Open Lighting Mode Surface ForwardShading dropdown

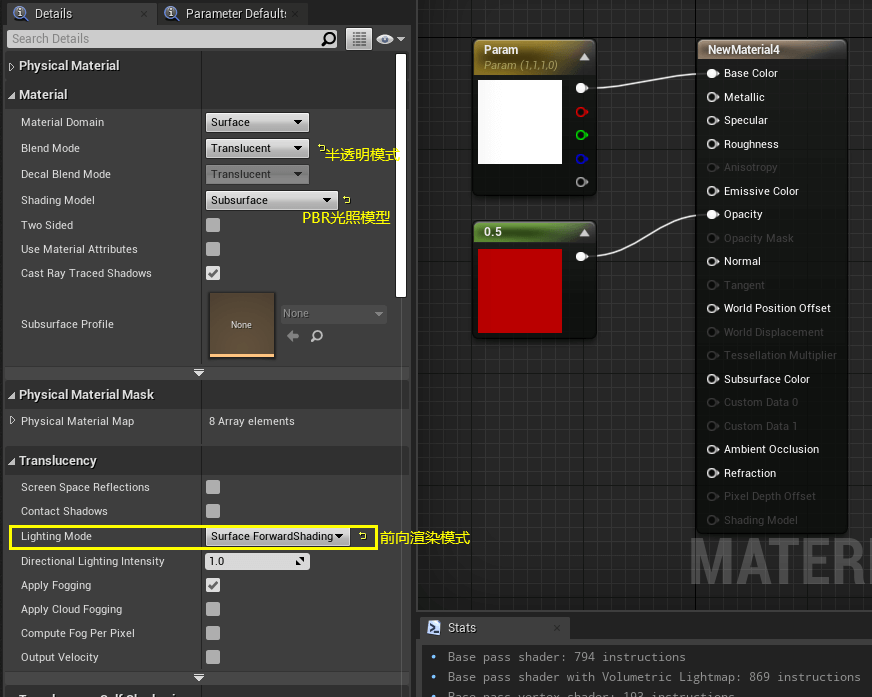click(278, 536)
